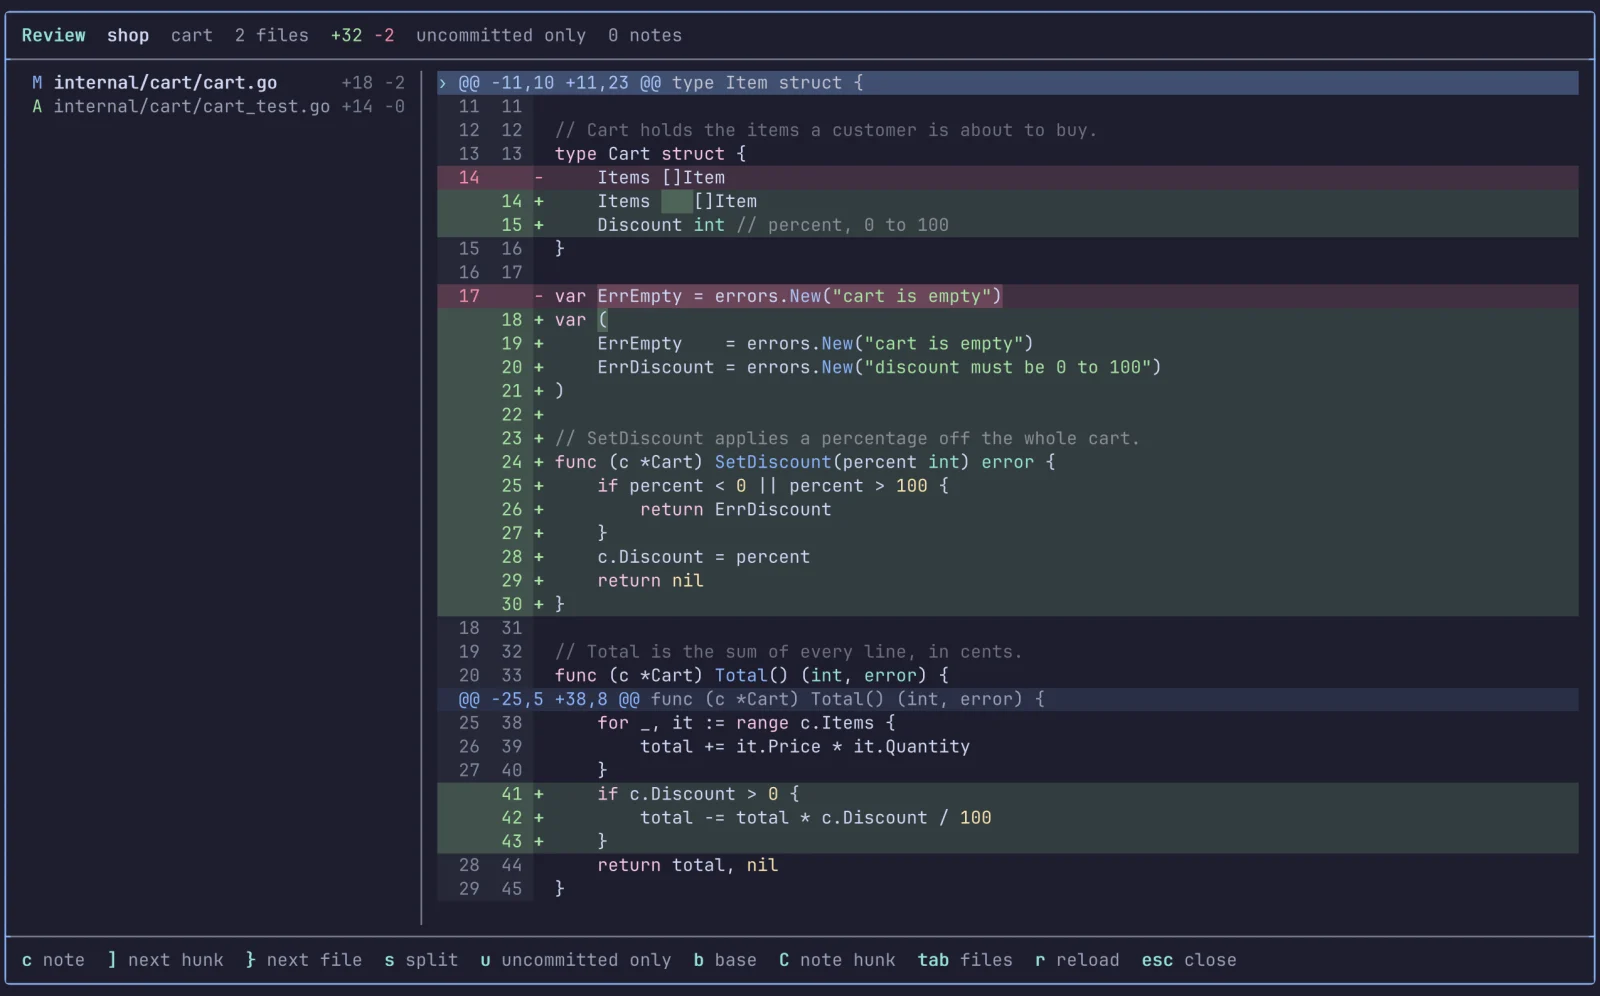
Task: Click the uncommitted only indicator in header
Action: click(x=501, y=35)
